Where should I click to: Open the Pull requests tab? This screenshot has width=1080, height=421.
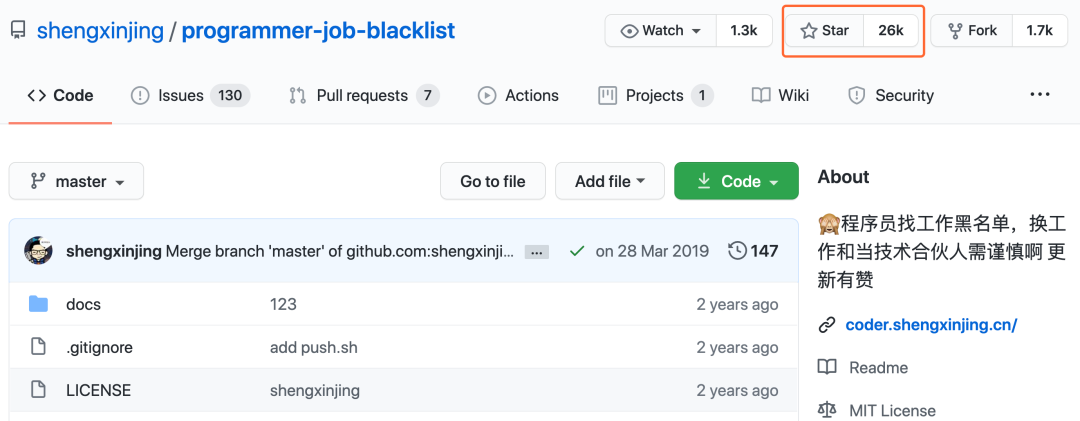[363, 95]
